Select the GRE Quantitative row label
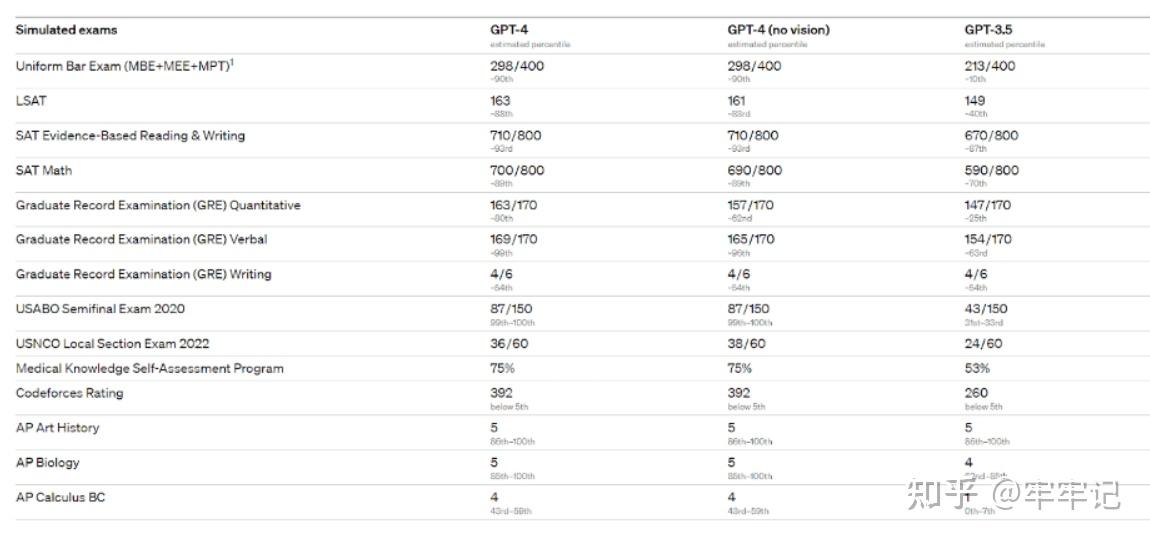This screenshot has height=540, width=1150. click(158, 205)
